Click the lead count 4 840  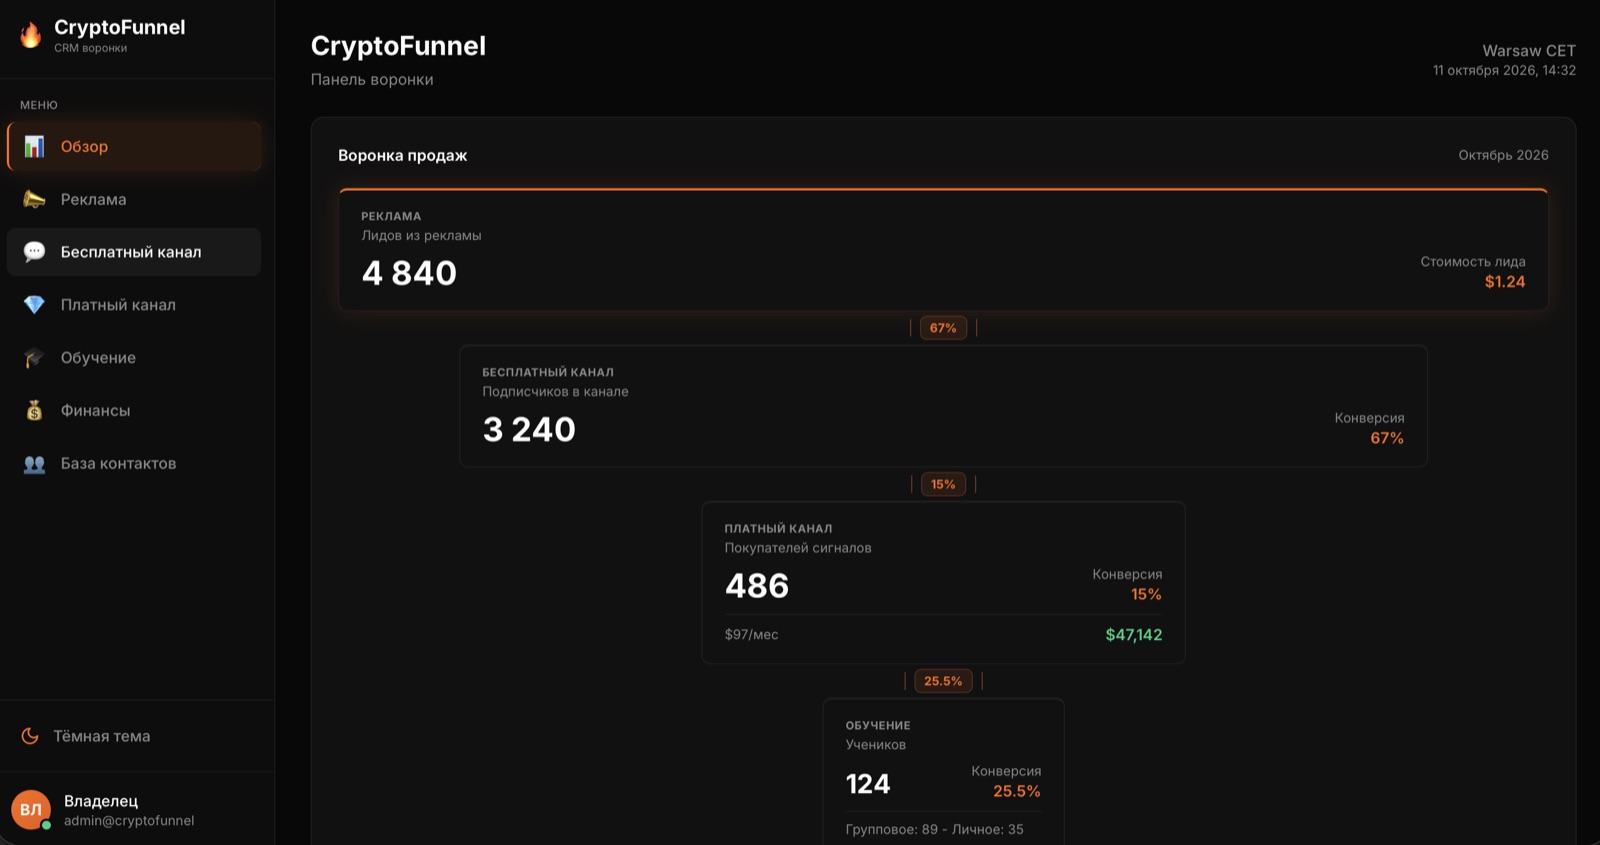pyautogui.click(x=409, y=273)
